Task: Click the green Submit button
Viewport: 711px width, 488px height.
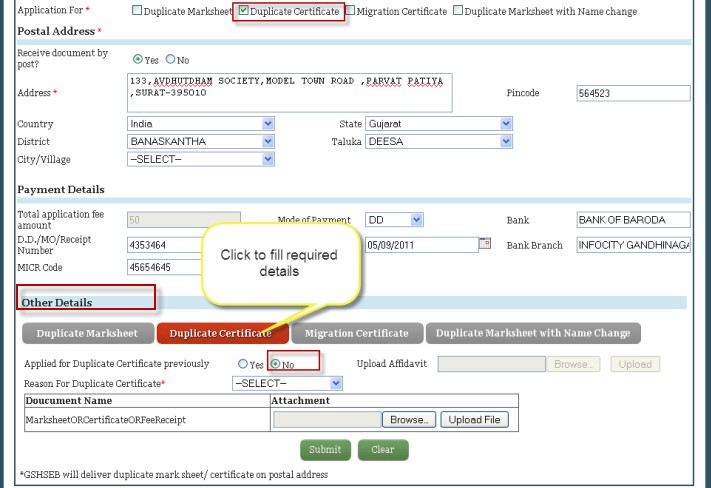Action: coord(325,449)
